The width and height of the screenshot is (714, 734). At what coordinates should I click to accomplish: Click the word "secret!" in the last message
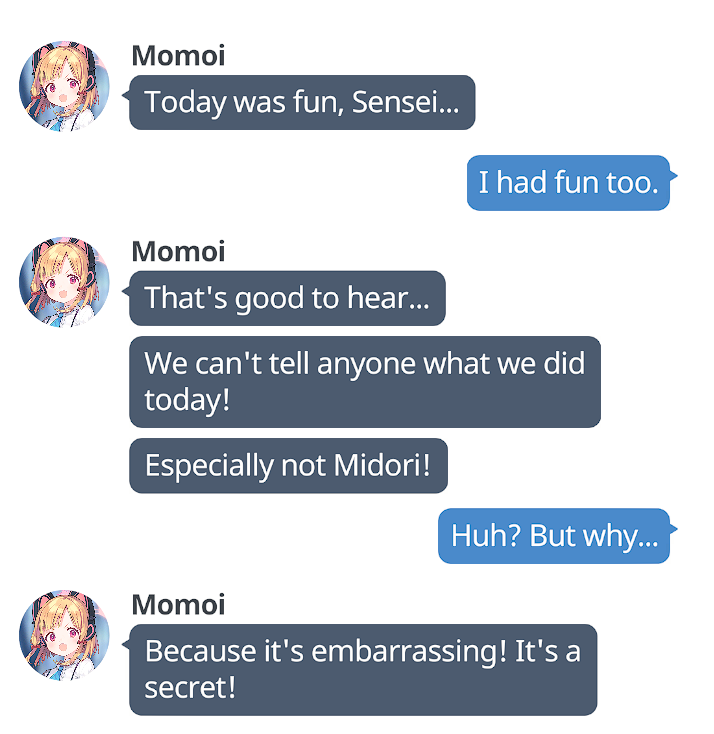(190, 688)
